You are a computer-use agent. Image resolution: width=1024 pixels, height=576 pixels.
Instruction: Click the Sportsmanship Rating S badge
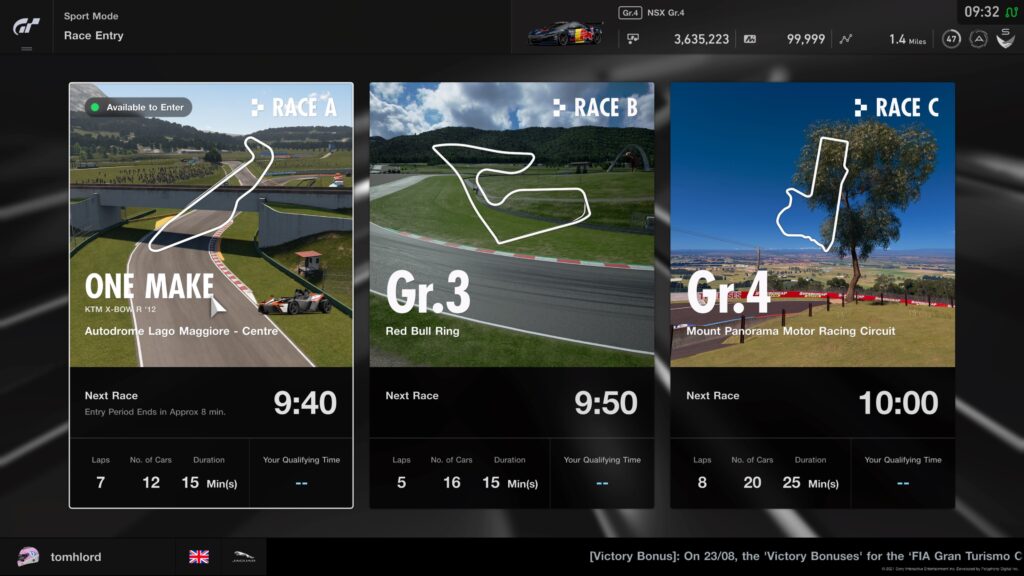coord(1006,39)
